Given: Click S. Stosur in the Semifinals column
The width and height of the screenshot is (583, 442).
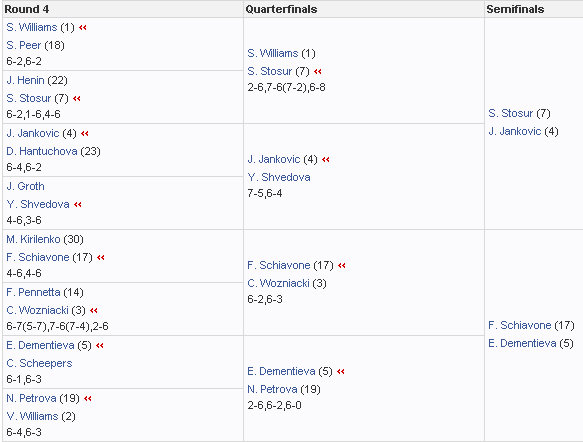Looking at the screenshot, I should click(x=510, y=113).
